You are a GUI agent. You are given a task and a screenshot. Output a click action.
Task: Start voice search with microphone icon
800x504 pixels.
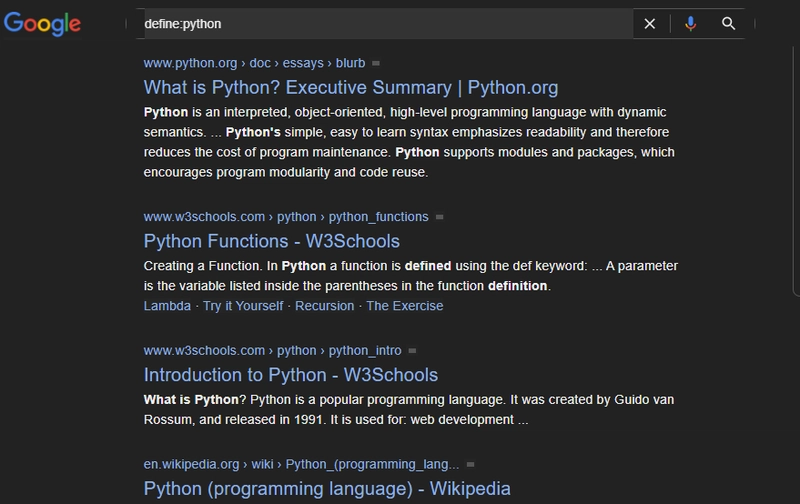pyautogui.click(x=690, y=23)
